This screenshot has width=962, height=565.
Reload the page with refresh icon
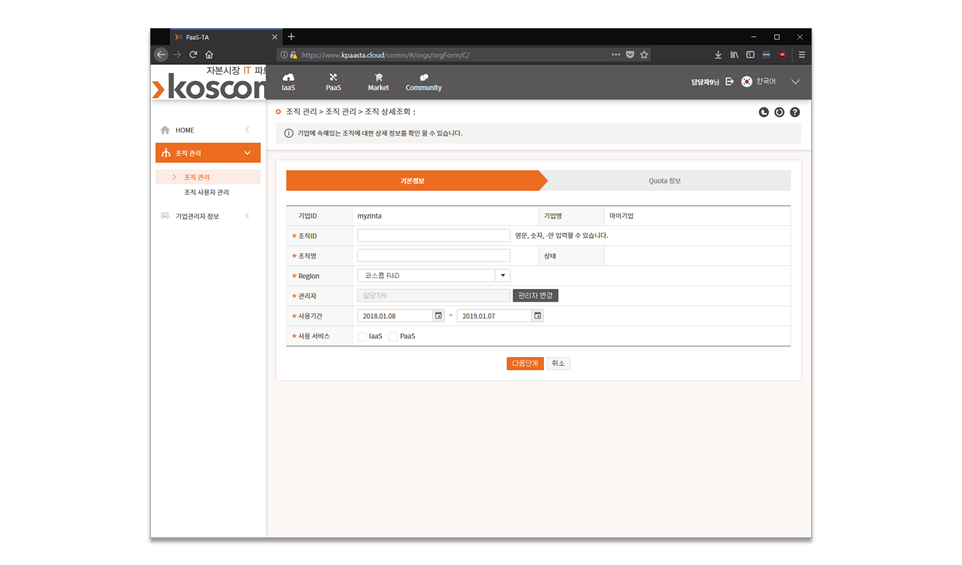(193, 55)
